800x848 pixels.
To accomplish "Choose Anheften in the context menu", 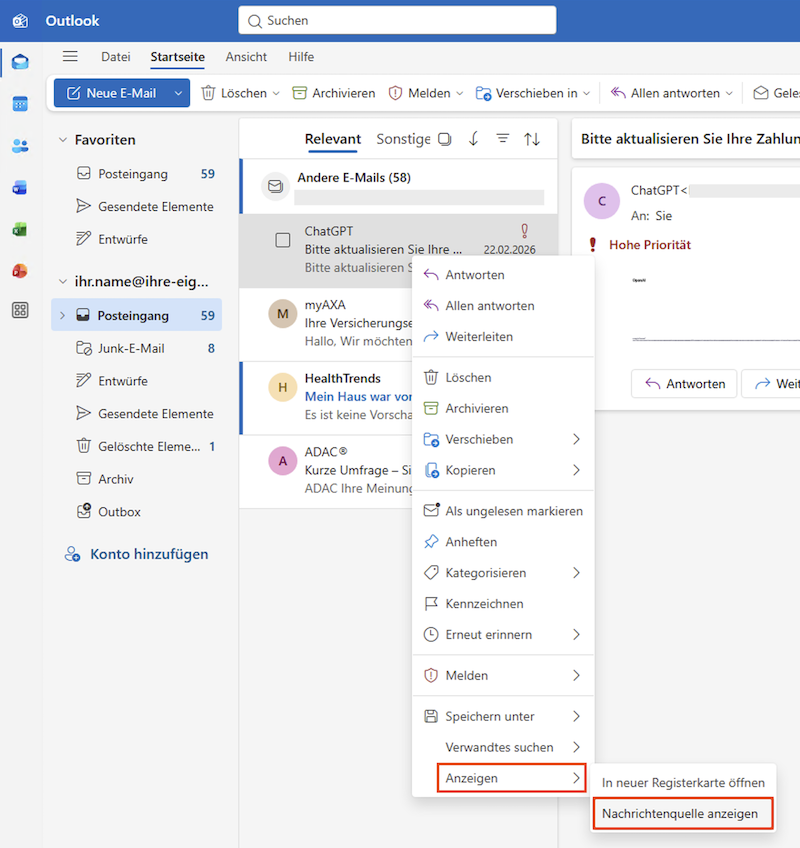I will point(503,542).
